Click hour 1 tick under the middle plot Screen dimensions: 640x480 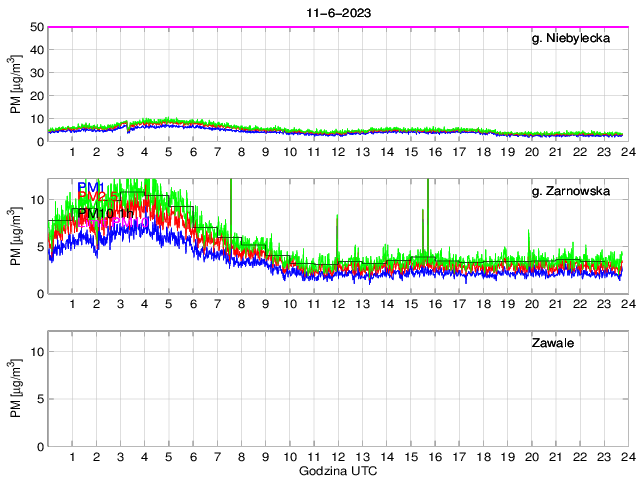pyautogui.click(x=73, y=304)
